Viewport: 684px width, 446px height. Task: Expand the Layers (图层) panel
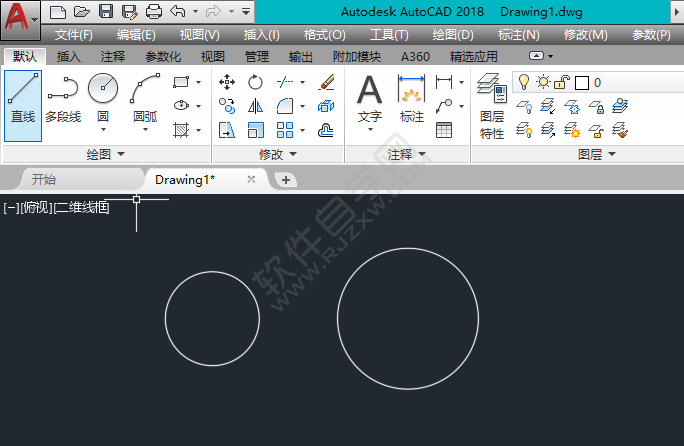[x=597, y=154]
